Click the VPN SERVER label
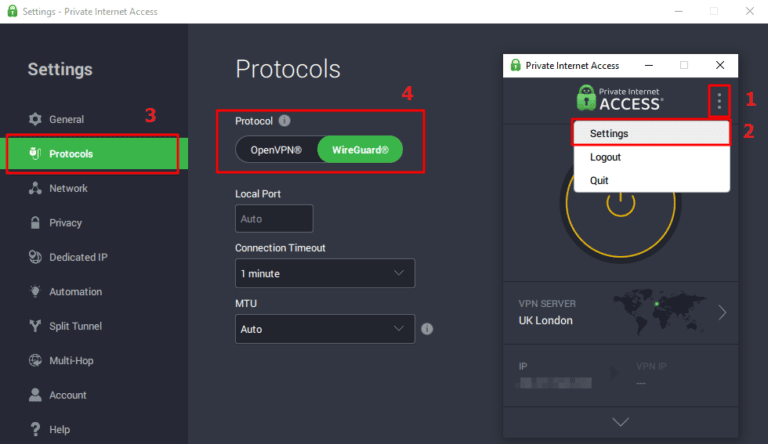This screenshot has height=444, width=768. [x=547, y=303]
